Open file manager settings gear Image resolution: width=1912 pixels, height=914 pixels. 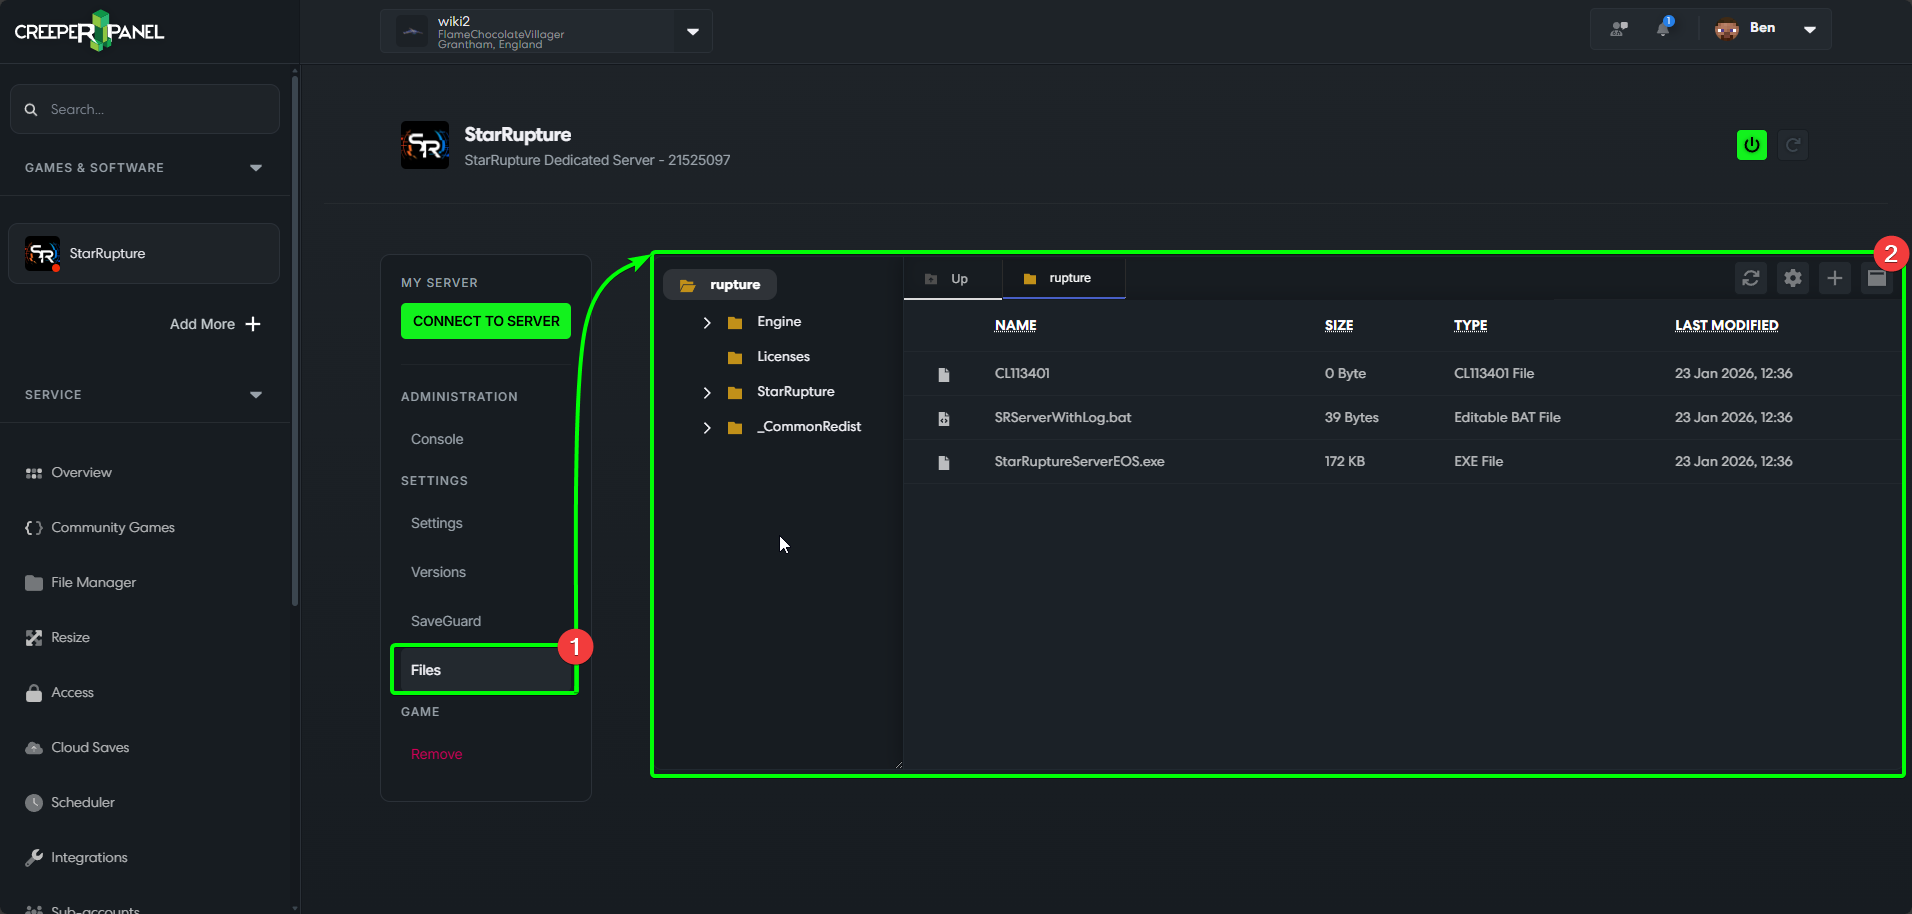pos(1792,278)
